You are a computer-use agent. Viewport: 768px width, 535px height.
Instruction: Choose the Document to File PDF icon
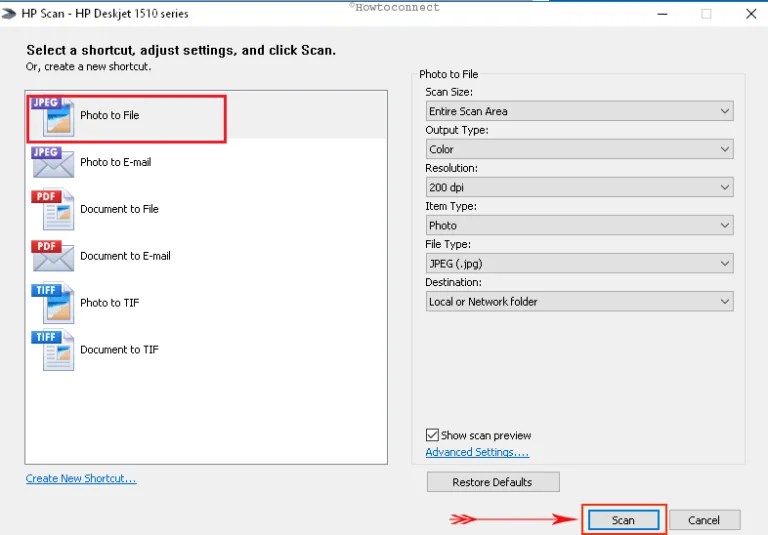(x=52, y=209)
